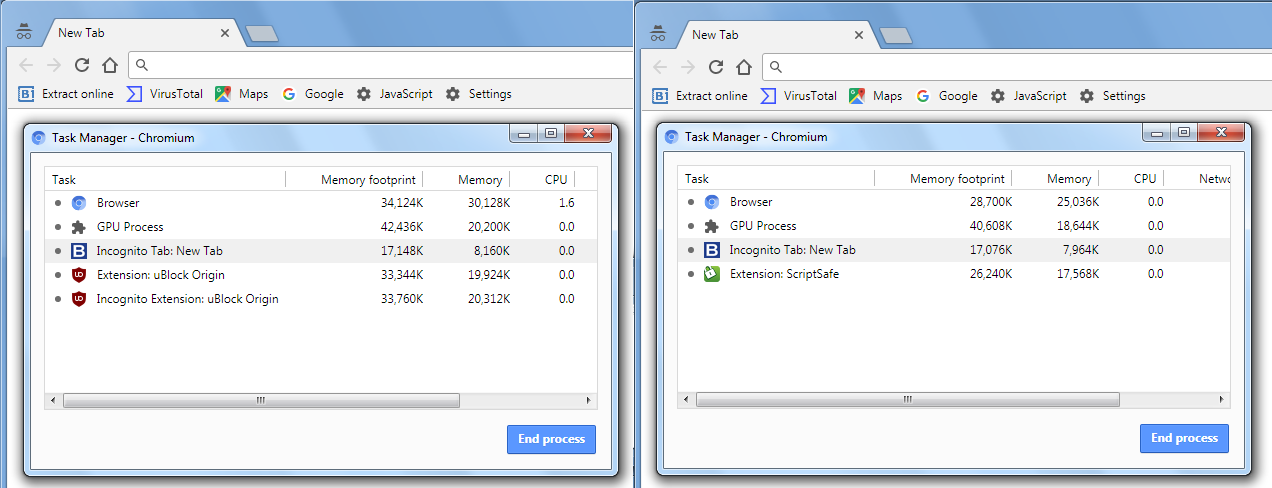This screenshot has width=1272, height=488.
Task: Click the left scrollbar arrow in the right Task Manager
Action: (x=686, y=399)
